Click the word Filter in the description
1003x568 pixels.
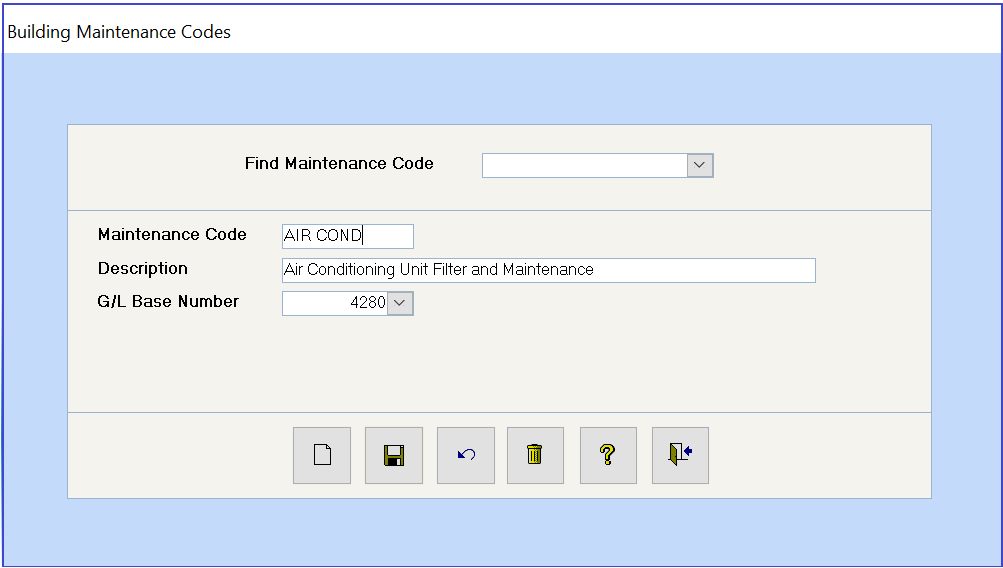click(x=450, y=270)
